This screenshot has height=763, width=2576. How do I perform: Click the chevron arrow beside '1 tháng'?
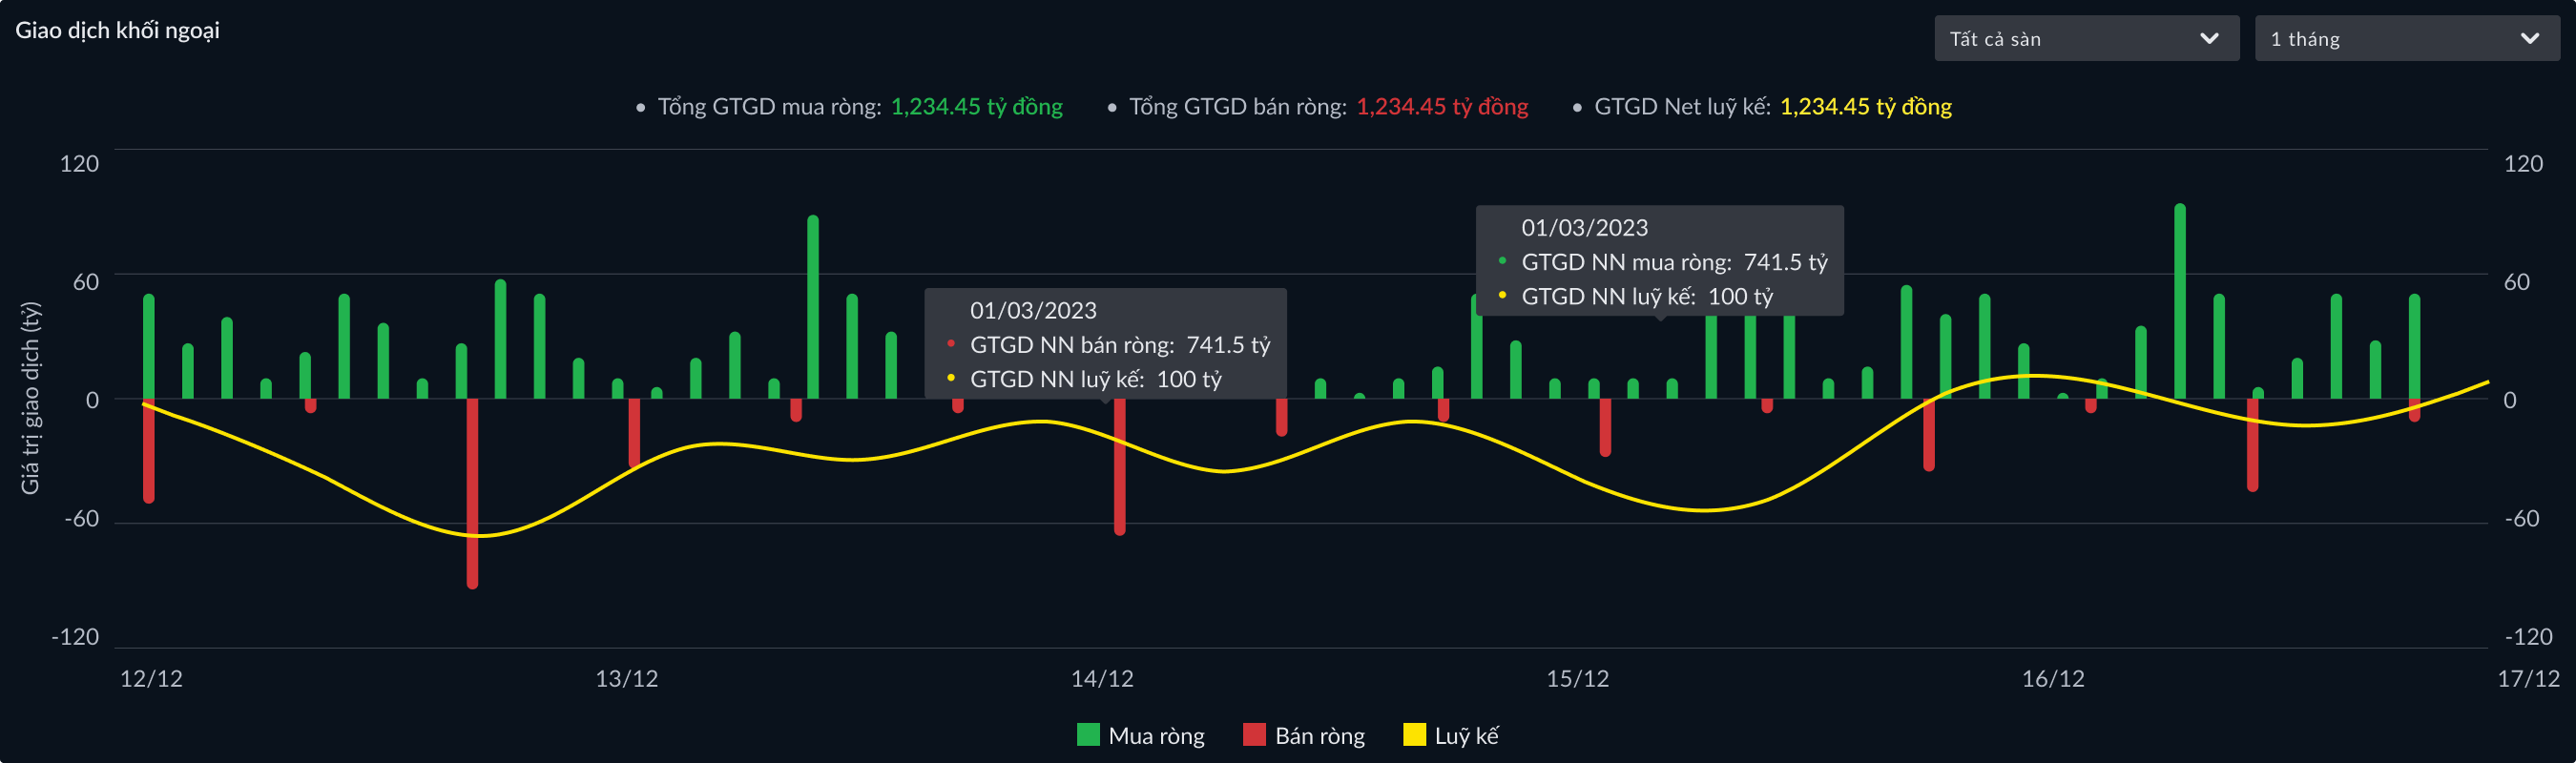(2529, 39)
